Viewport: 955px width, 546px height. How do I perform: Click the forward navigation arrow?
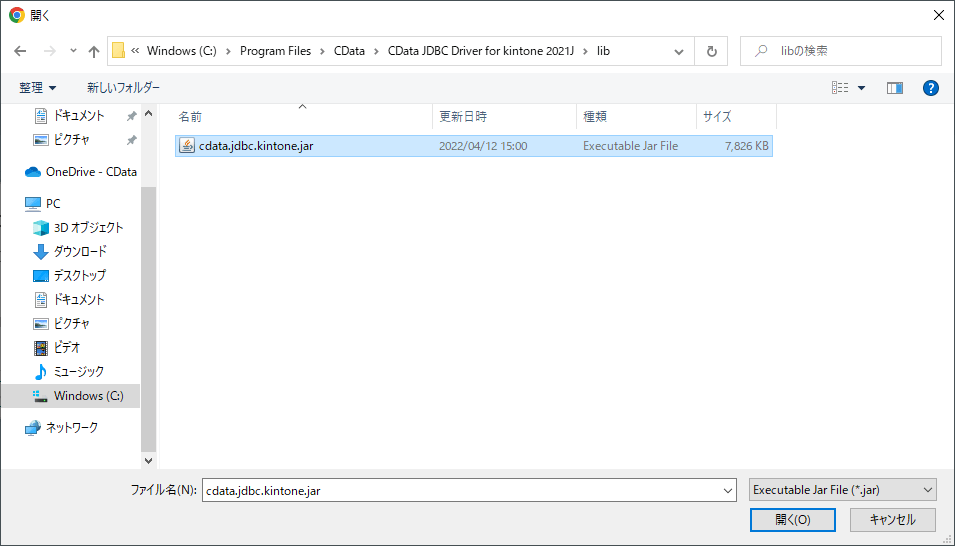click(50, 51)
